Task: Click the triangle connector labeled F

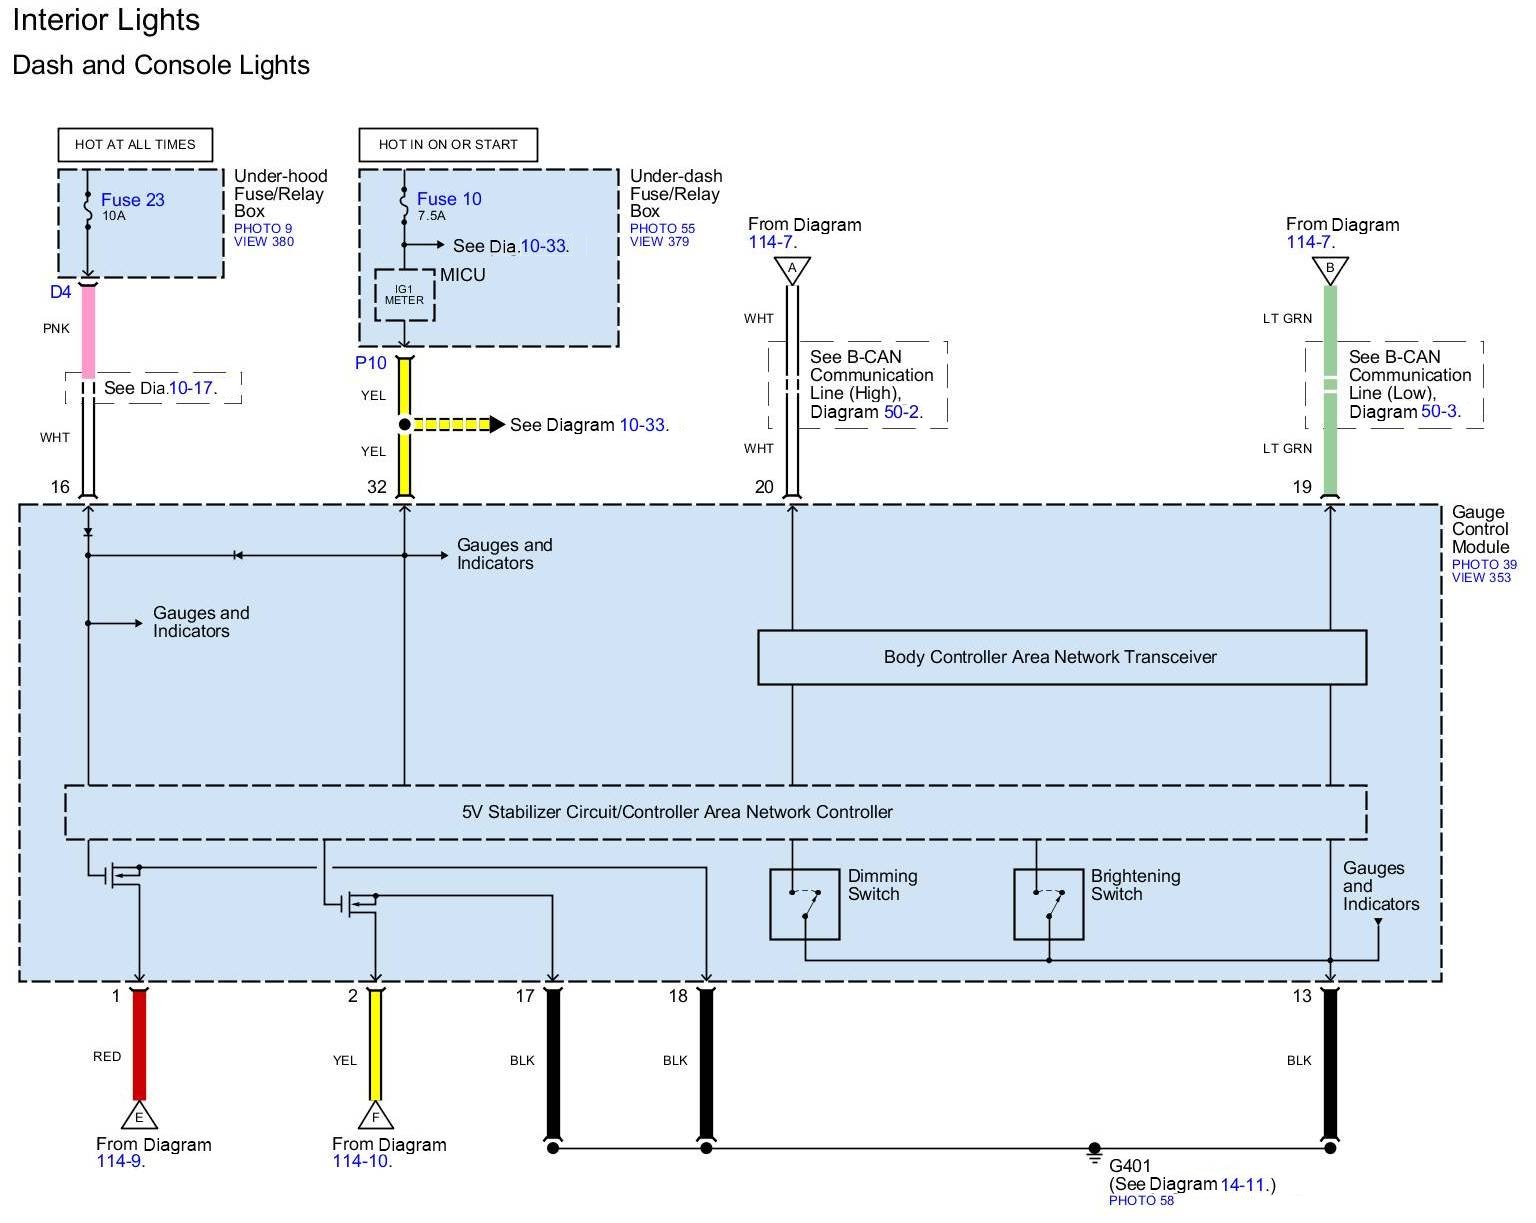Action: click(376, 1116)
